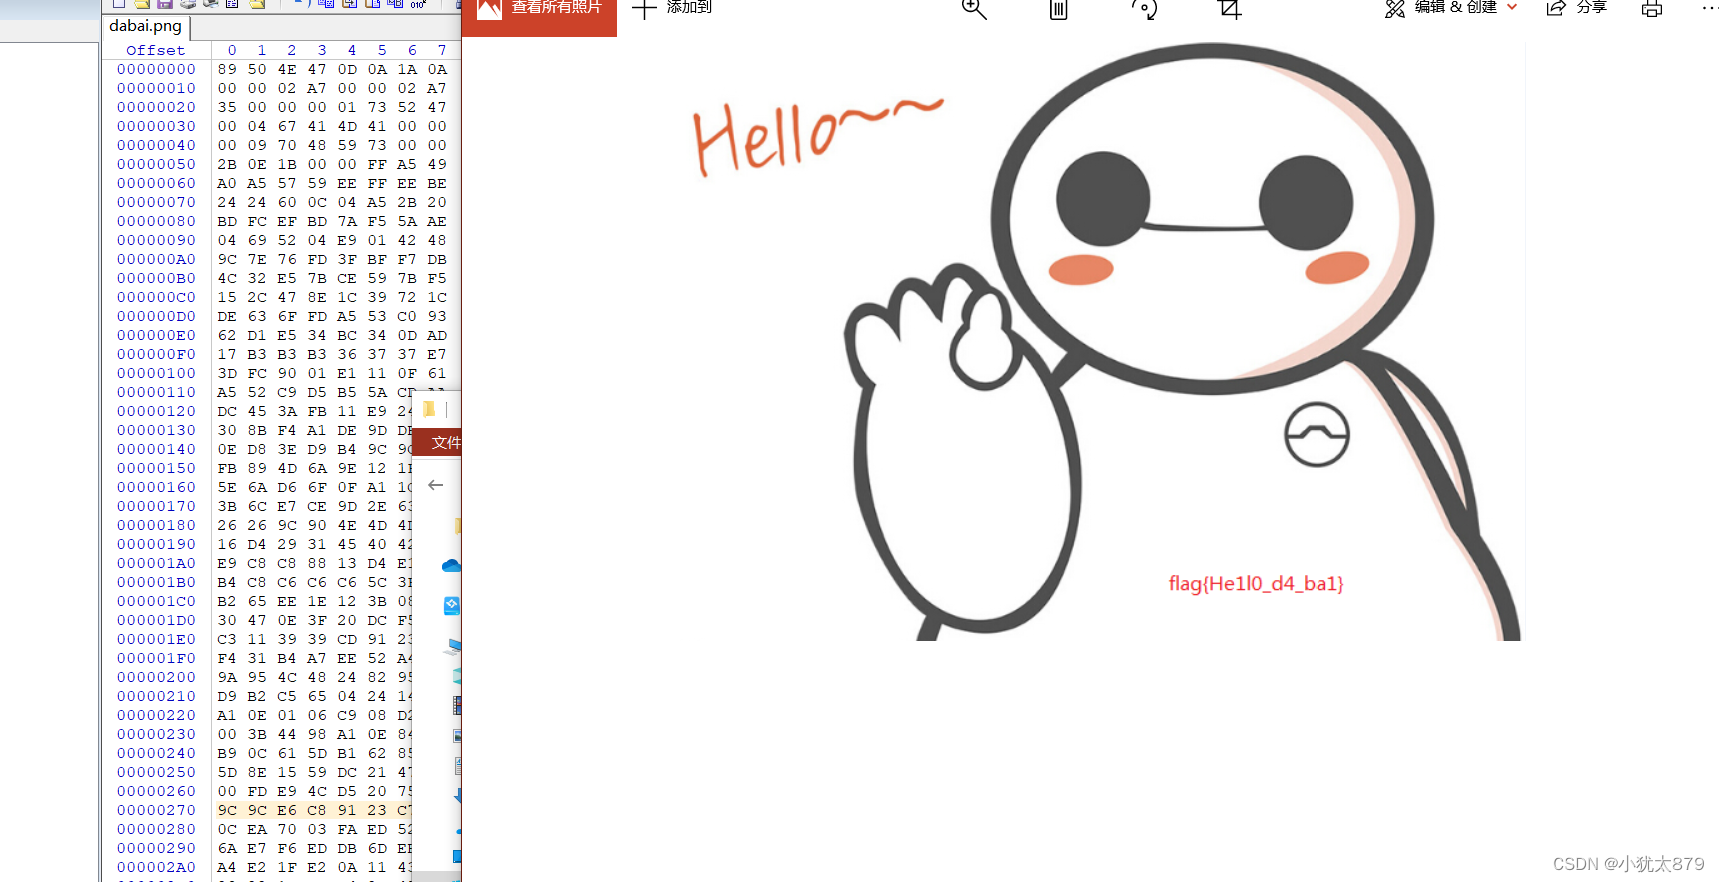Select the dabai.png tab
Screen dimensions: 1719x882
(146, 26)
